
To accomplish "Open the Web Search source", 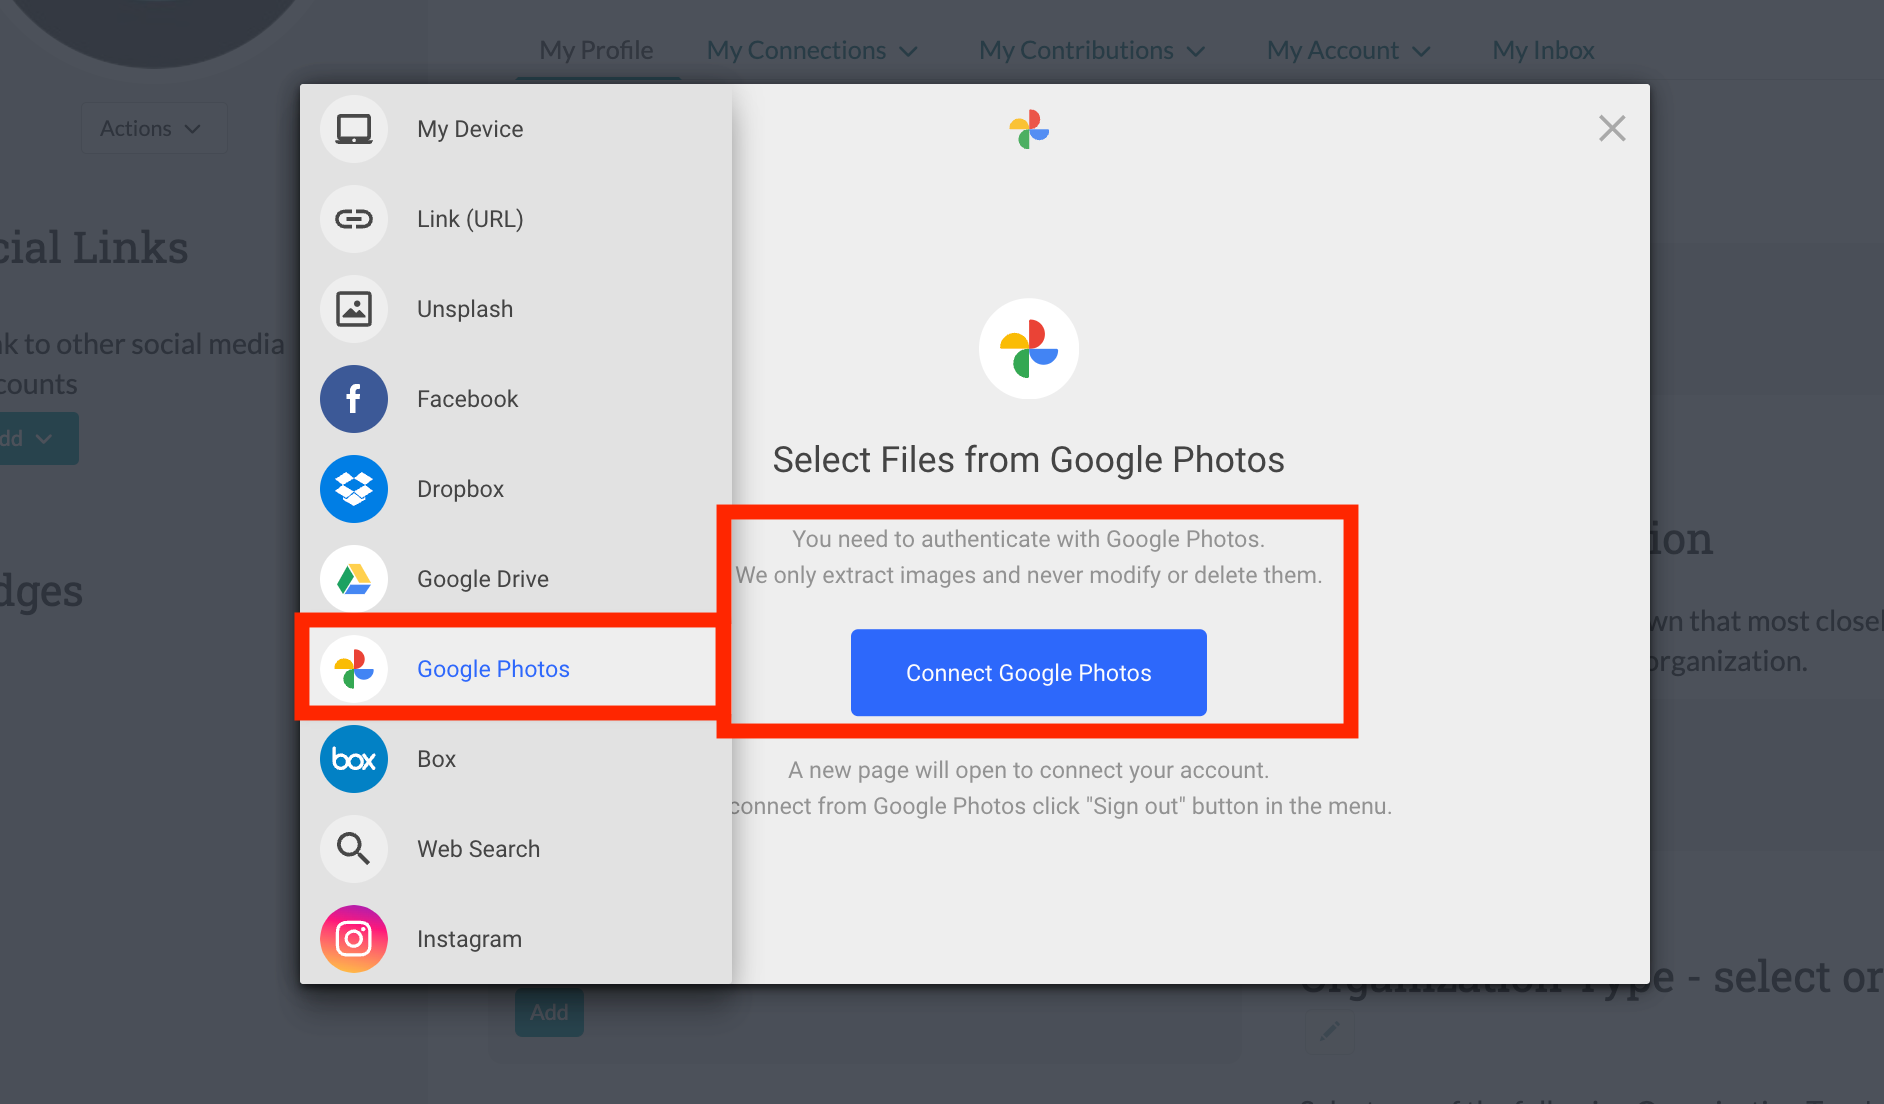I will [478, 848].
